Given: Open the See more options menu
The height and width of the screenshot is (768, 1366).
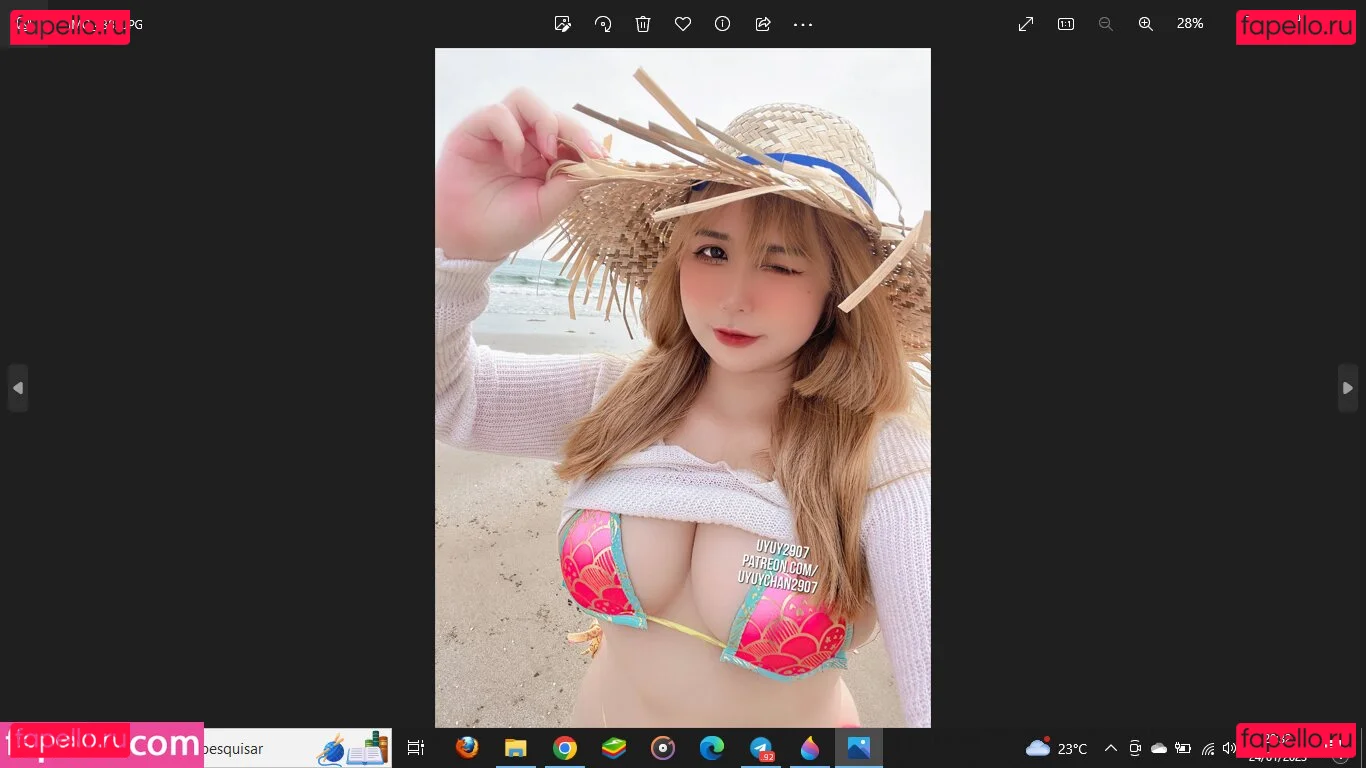Looking at the screenshot, I should tap(802, 24).
